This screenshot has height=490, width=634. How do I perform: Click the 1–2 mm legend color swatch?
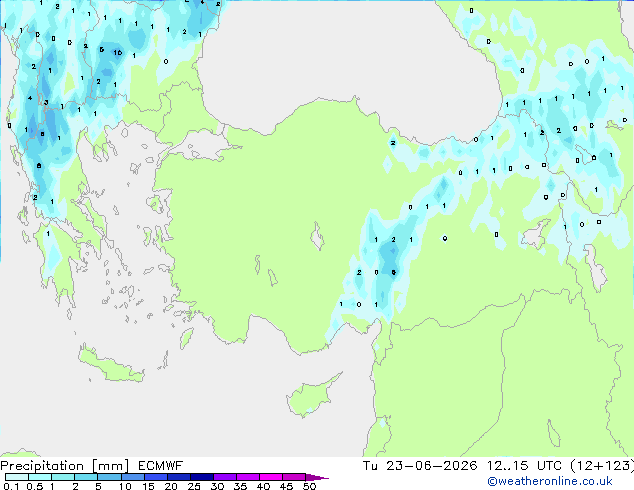coord(63,477)
